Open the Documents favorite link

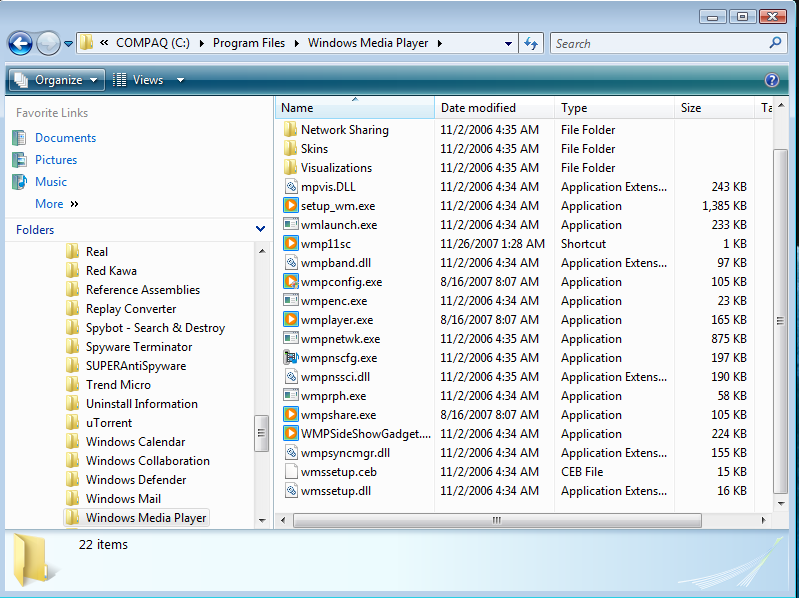65,138
